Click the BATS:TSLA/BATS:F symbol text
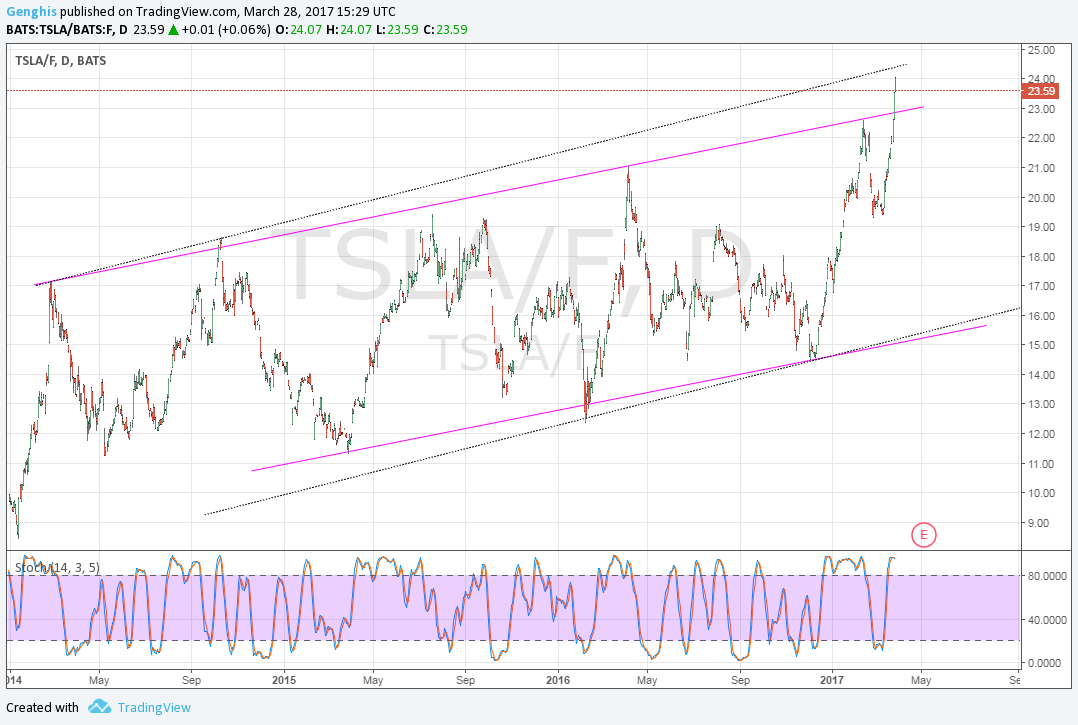 [60, 30]
